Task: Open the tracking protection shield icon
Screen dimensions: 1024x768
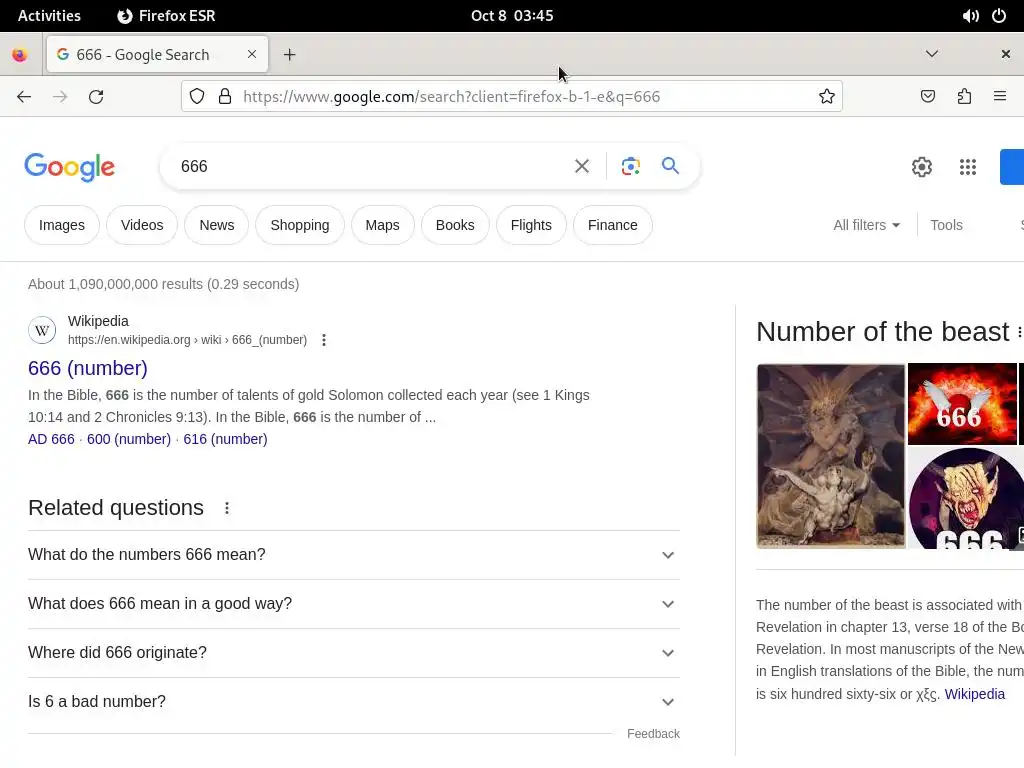Action: pos(197,97)
